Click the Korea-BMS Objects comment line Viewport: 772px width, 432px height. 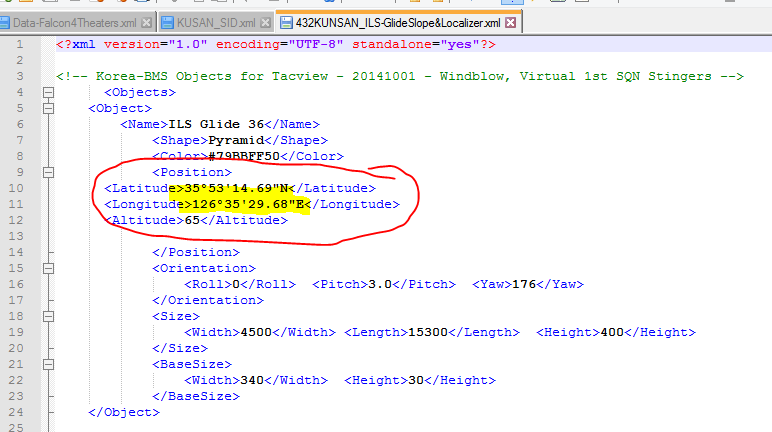coord(400,76)
